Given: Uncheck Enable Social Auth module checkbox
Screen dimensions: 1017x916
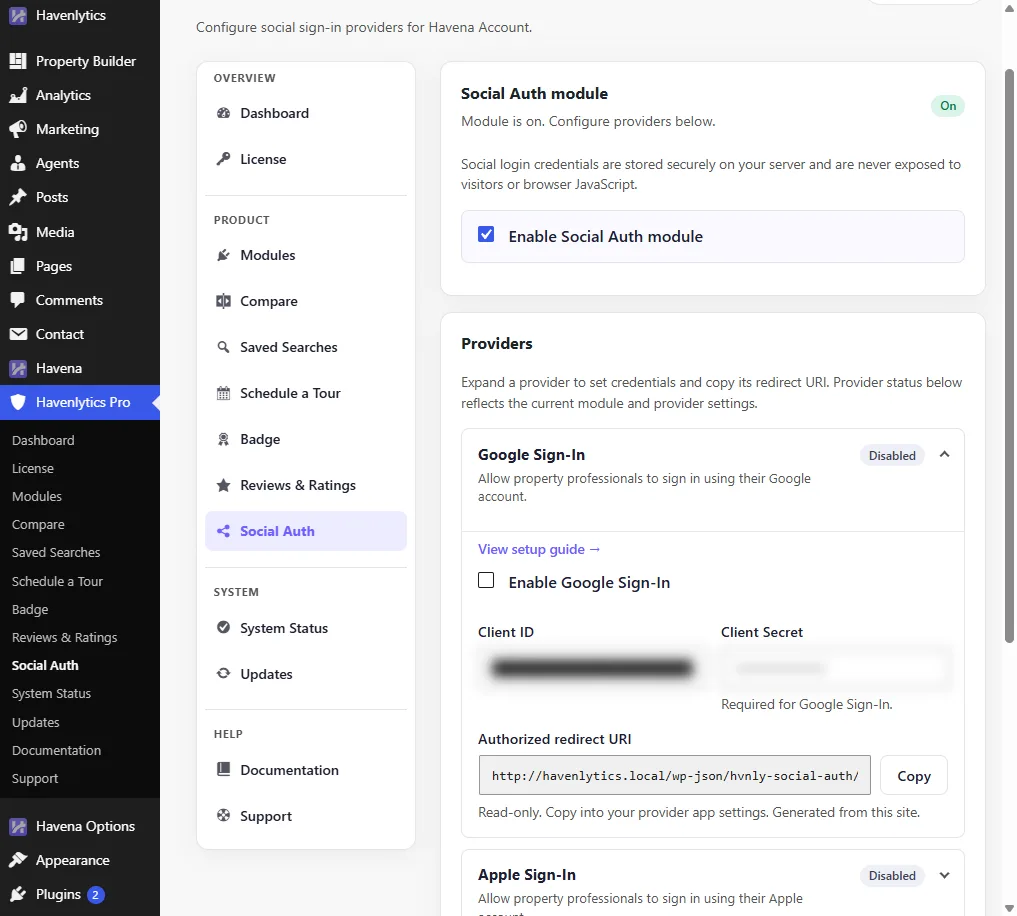Looking at the screenshot, I should click(x=486, y=234).
